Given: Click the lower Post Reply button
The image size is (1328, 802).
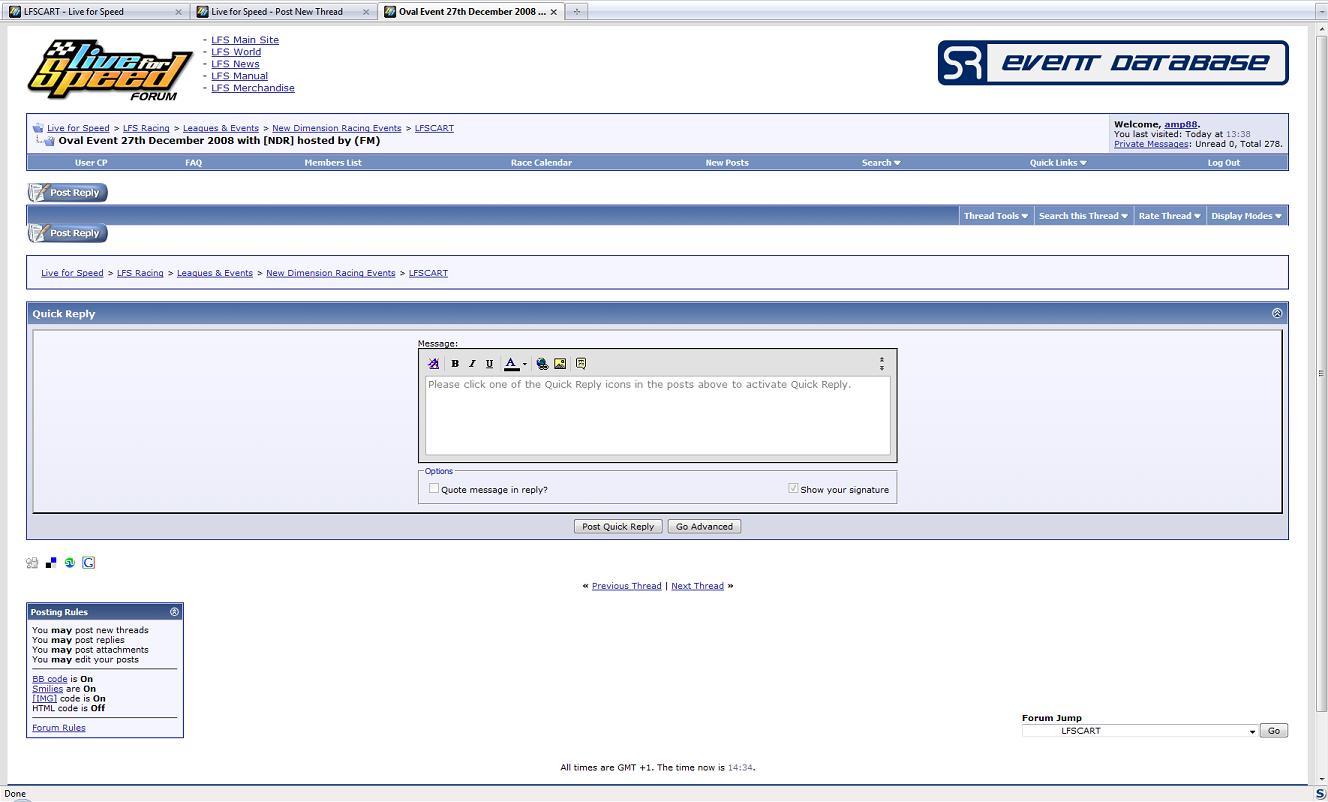Looking at the screenshot, I should 67,233.
